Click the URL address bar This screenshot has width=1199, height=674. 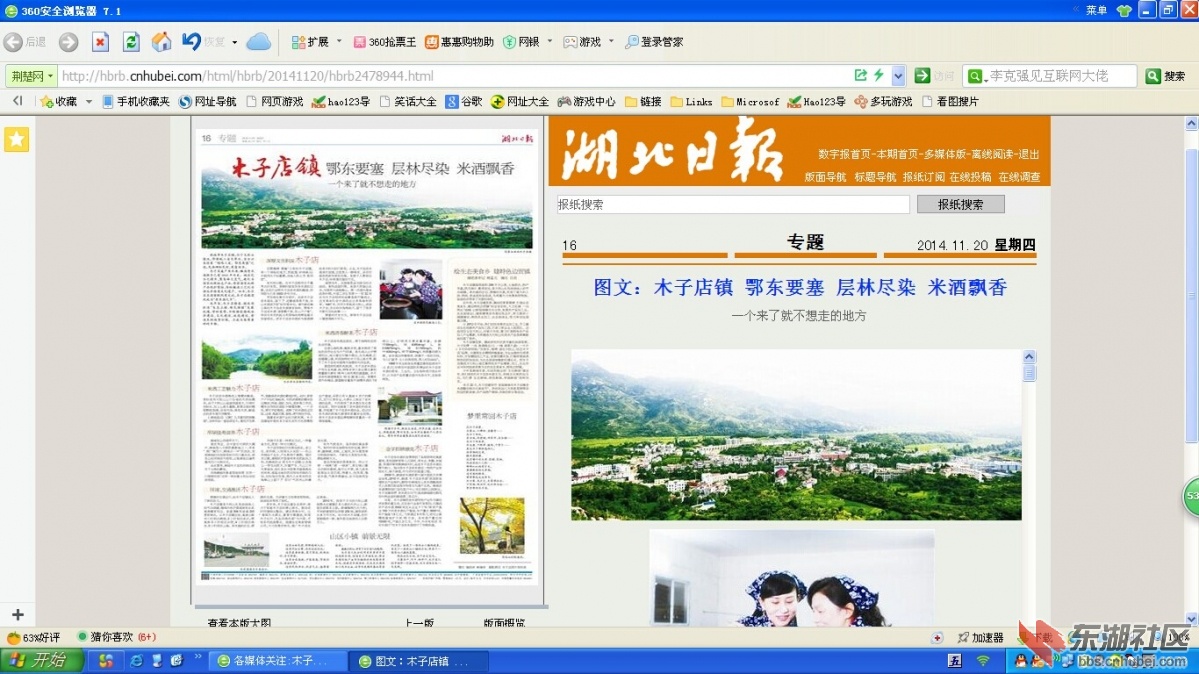coord(451,76)
